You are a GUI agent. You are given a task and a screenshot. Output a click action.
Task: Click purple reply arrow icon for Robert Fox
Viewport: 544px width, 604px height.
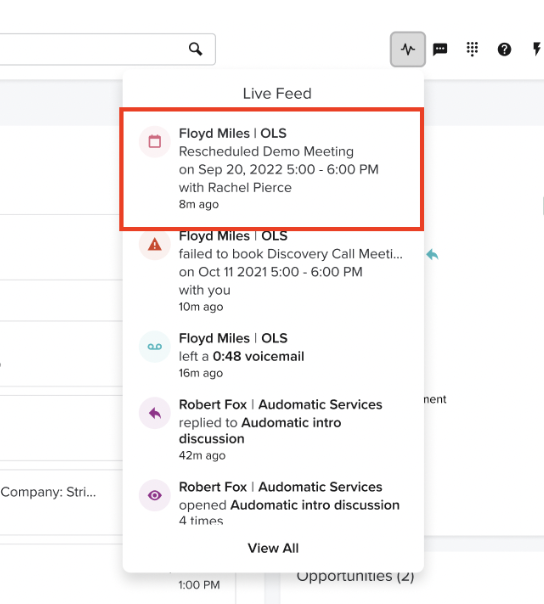click(x=155, y=413)
